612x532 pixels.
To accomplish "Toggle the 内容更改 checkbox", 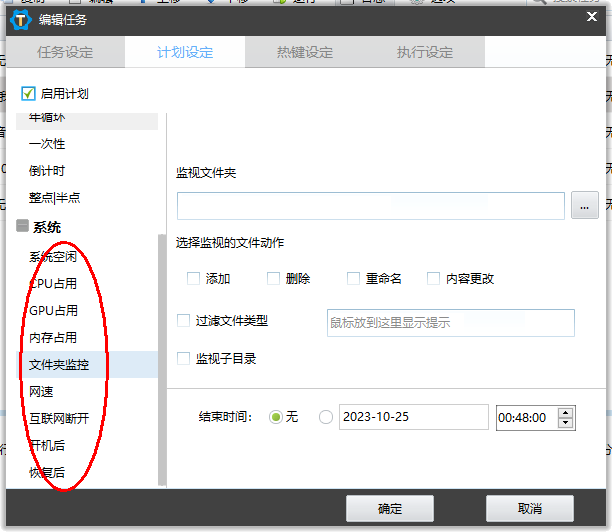I will pos(433,279).
